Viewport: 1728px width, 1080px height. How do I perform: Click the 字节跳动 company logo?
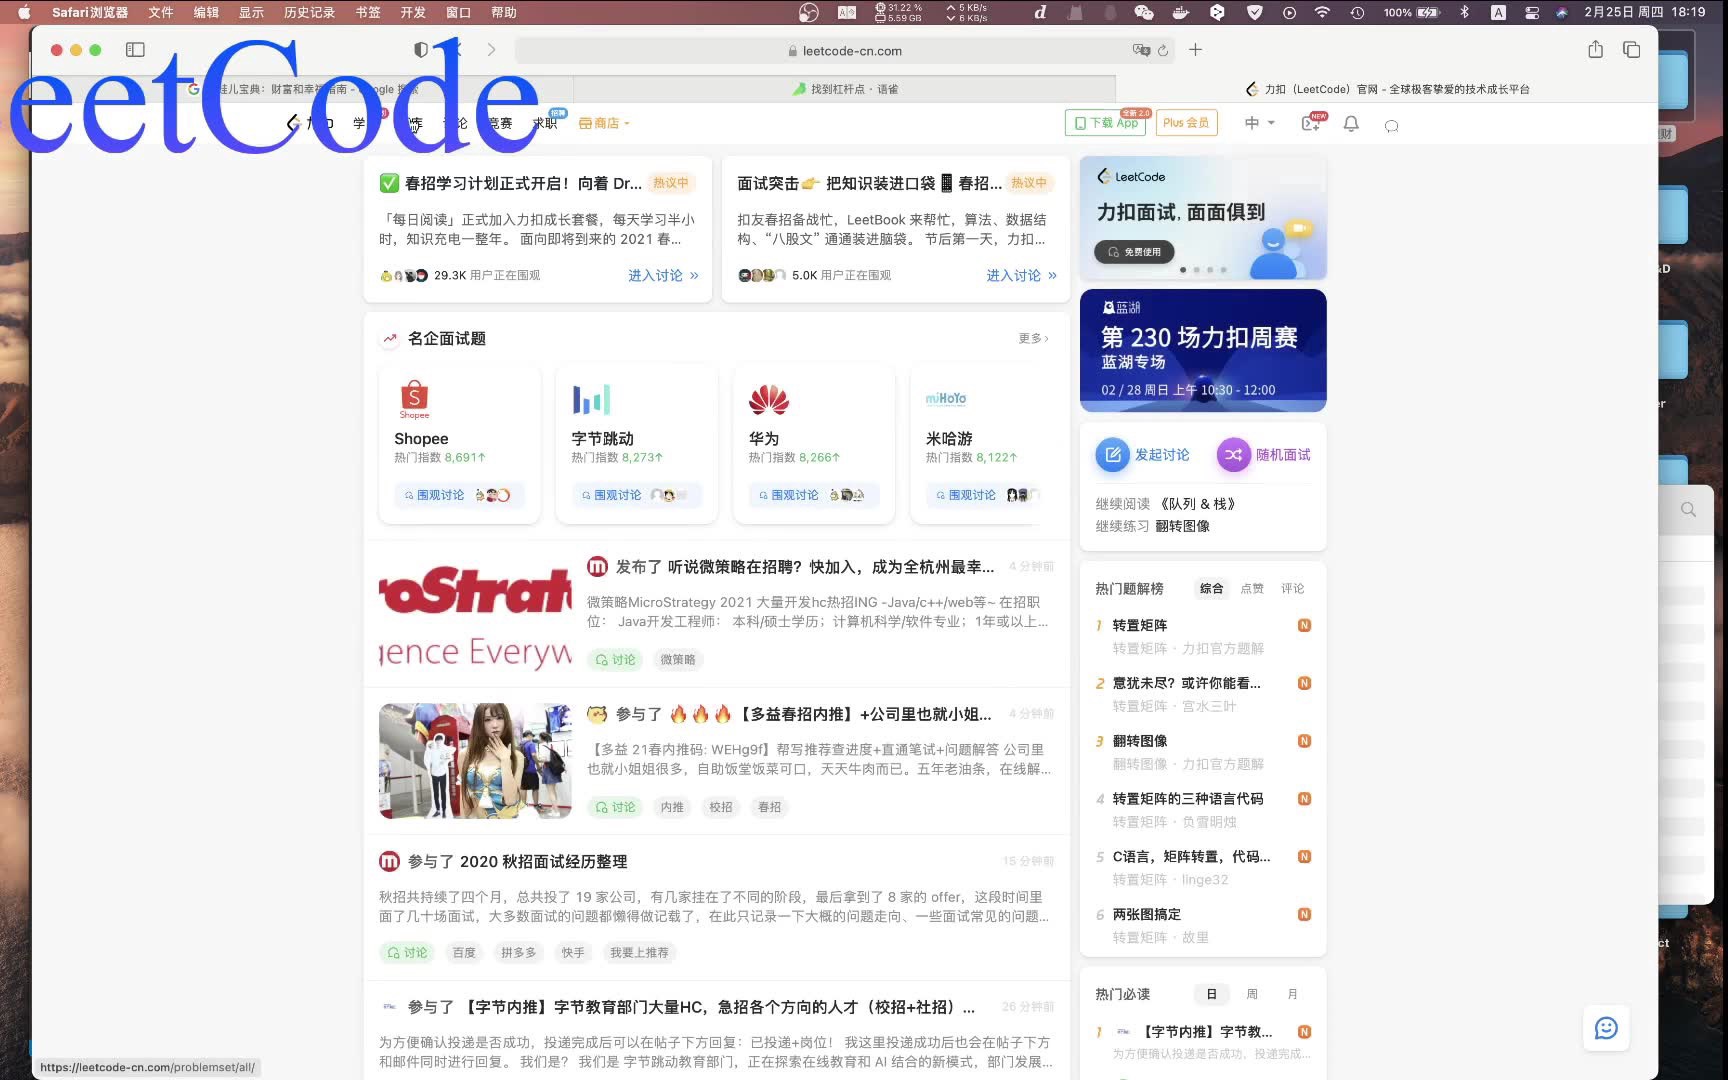tap(591, 400)
